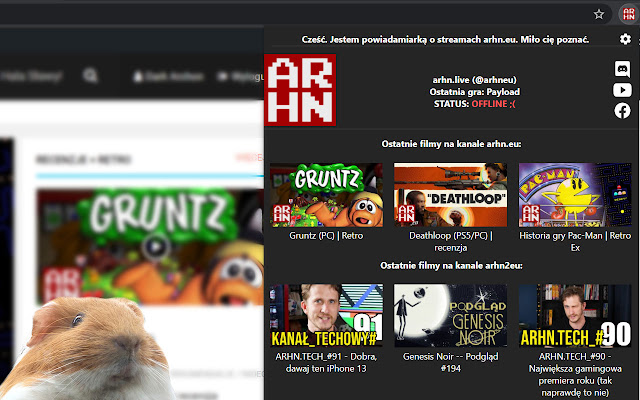
Task: Click the 'Gruntz (PC) | Retro' title
Action: (x=326, y=236)
